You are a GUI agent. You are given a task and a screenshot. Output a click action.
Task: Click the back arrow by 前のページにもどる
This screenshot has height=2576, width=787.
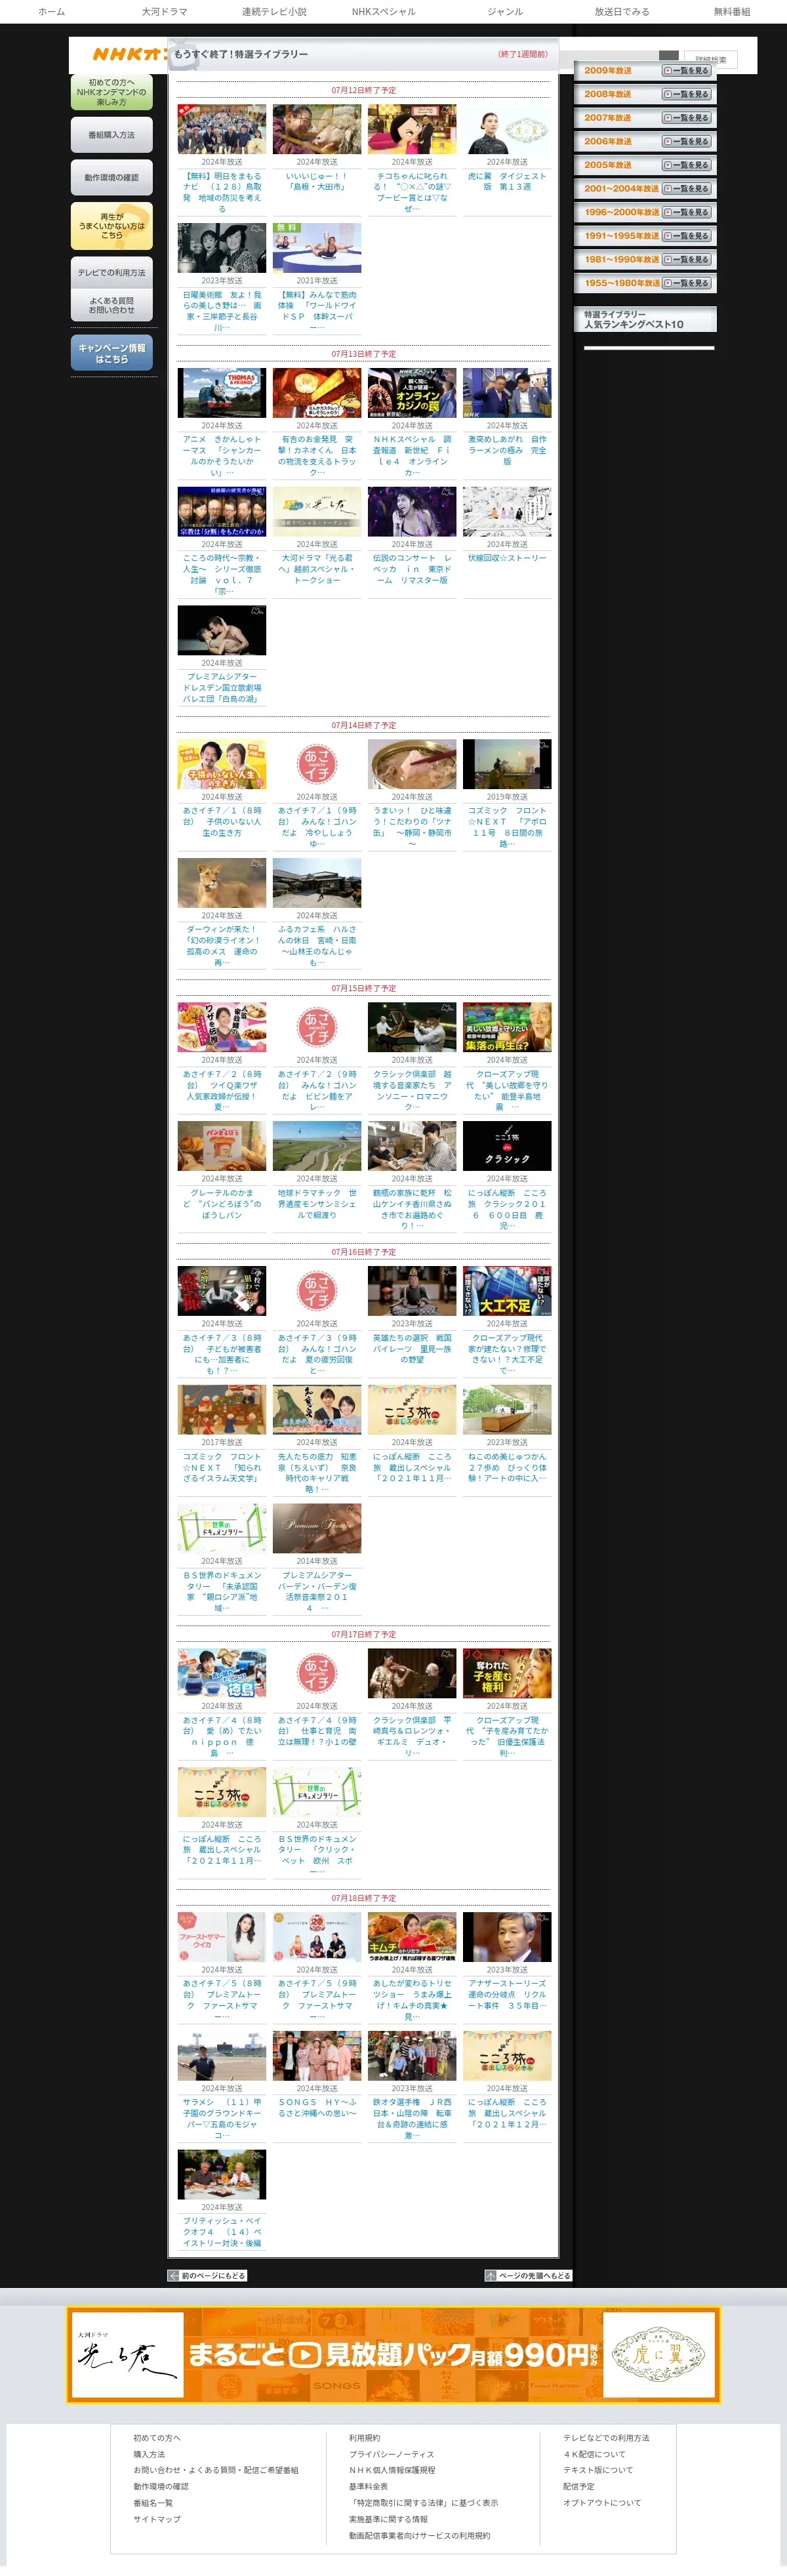click(173, 2275)
